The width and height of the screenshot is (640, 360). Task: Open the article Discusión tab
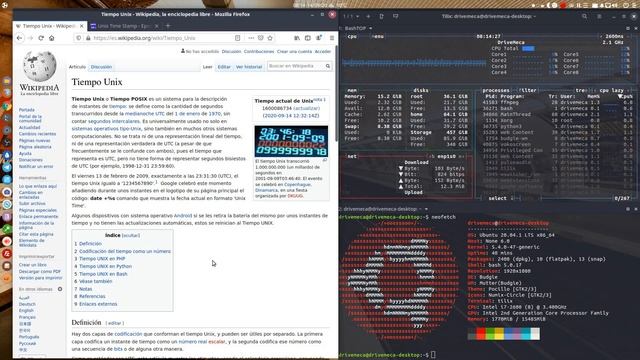(101, 67)
